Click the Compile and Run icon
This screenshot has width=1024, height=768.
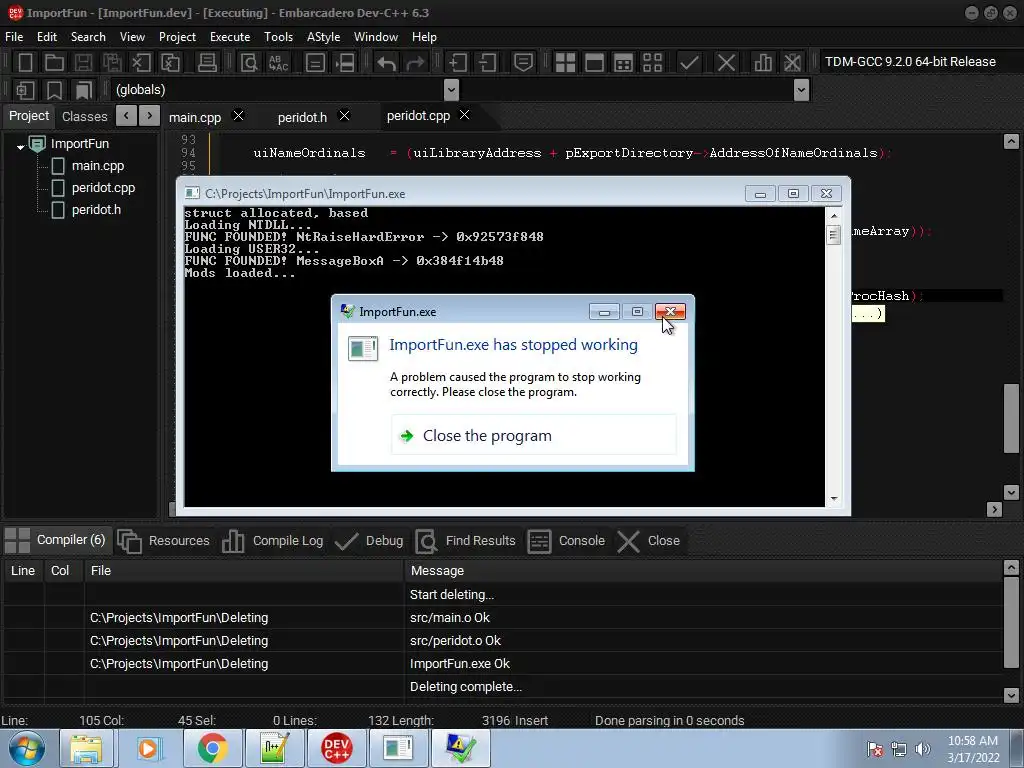coord(624,63)
